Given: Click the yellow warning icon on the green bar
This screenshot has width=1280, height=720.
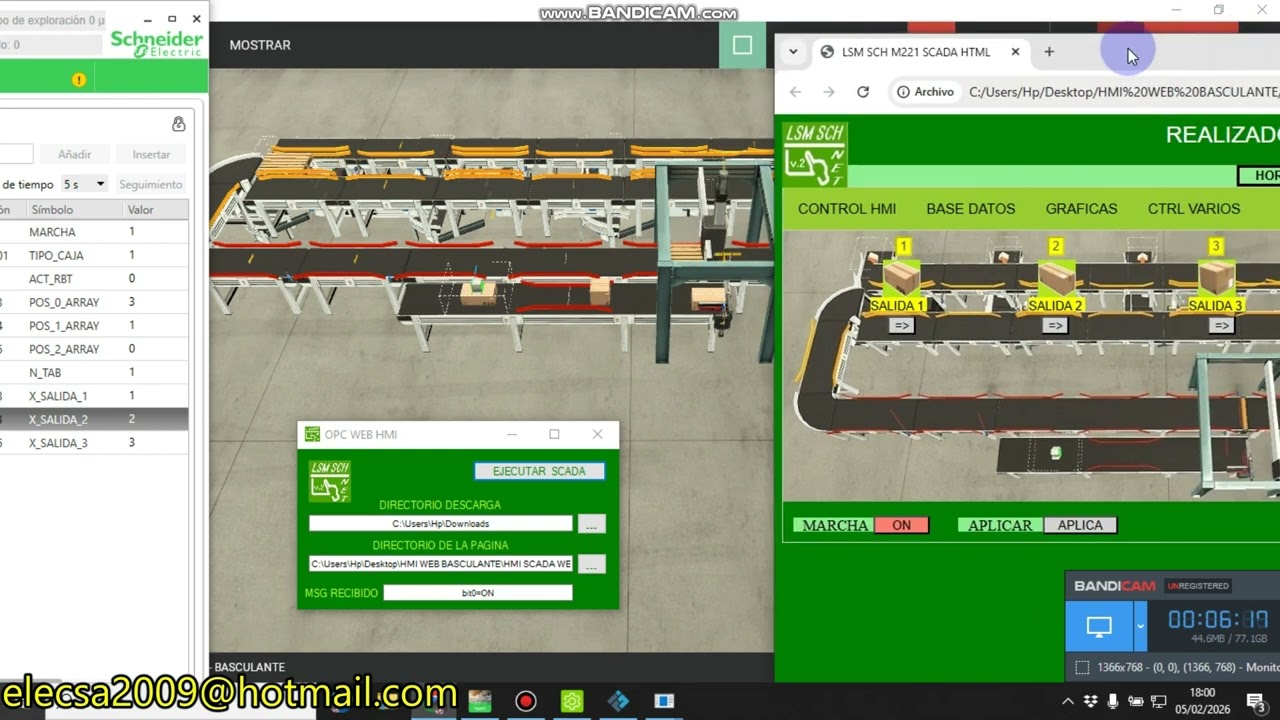Looking at the screenshot, I should pyautogui.click(x=79, y=80).
